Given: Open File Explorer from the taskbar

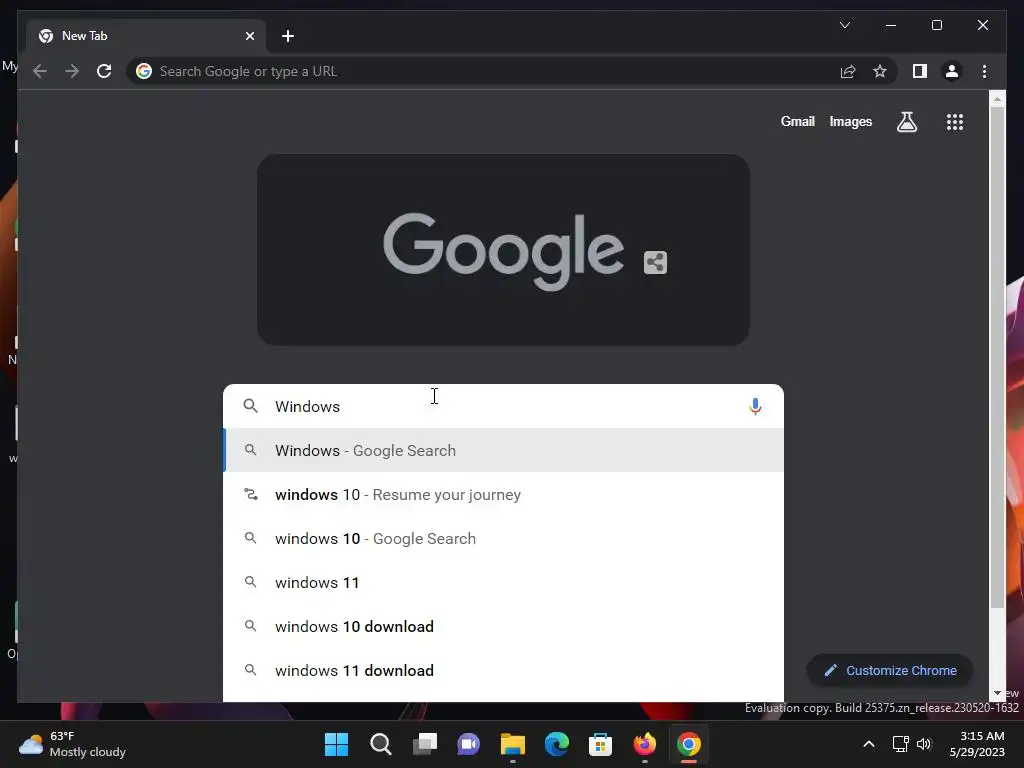Looking at the screenshot, I should pyautogui.click(x=513, y=744).
